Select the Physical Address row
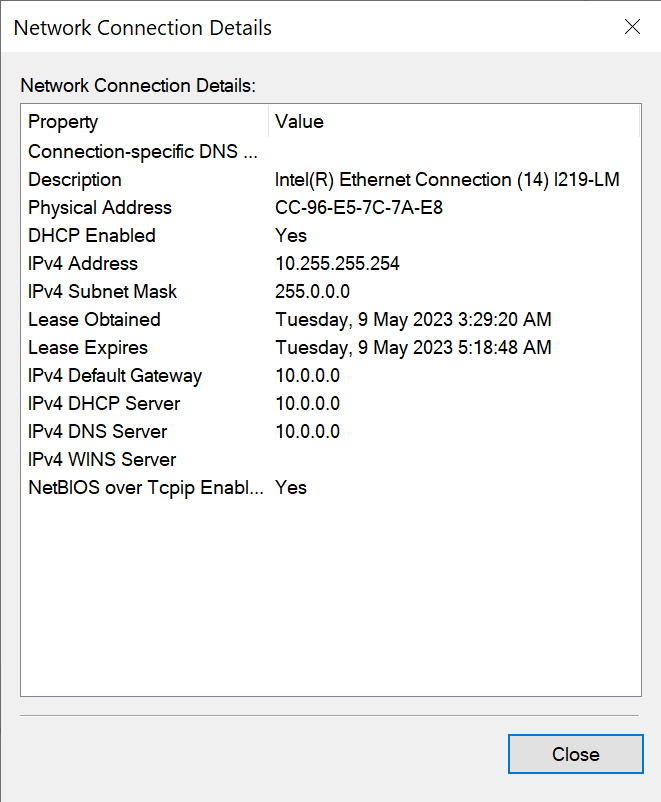The height and width of the screenshot is (802, 661). [x=330, y=208]
